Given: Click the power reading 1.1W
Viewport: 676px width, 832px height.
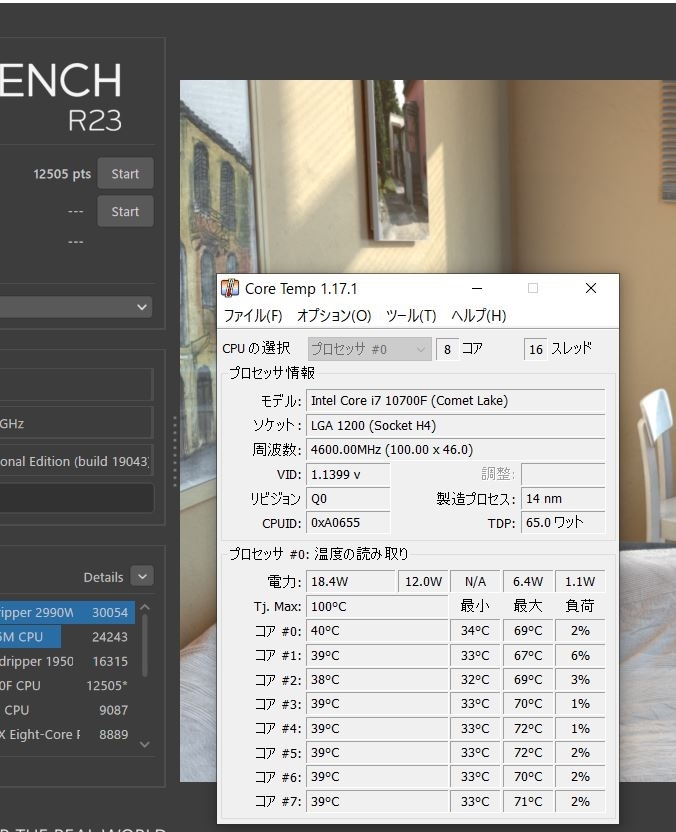Looking at the screenshot, I should [580, 582].
